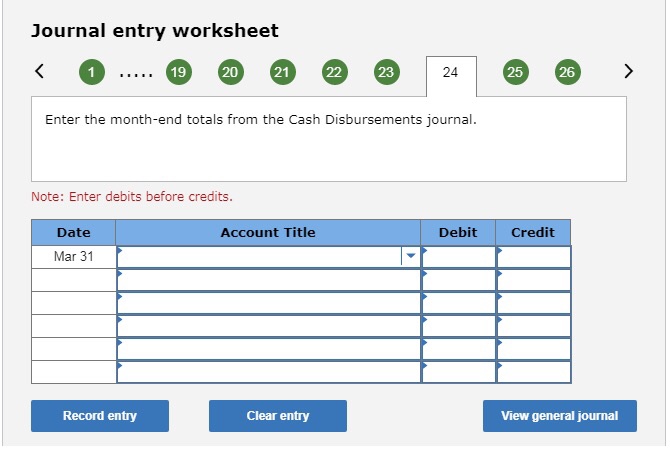
Task: Click the Debit field in Mar 31 row
Action: click(x=458, y=256)
